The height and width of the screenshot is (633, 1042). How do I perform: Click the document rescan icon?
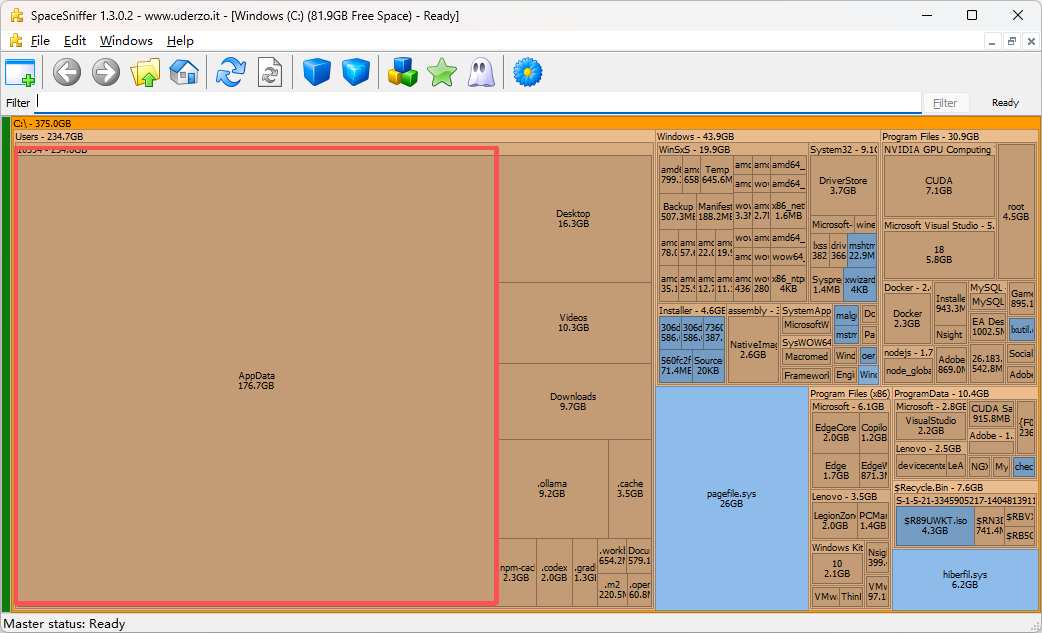click(x=270, y=72)
